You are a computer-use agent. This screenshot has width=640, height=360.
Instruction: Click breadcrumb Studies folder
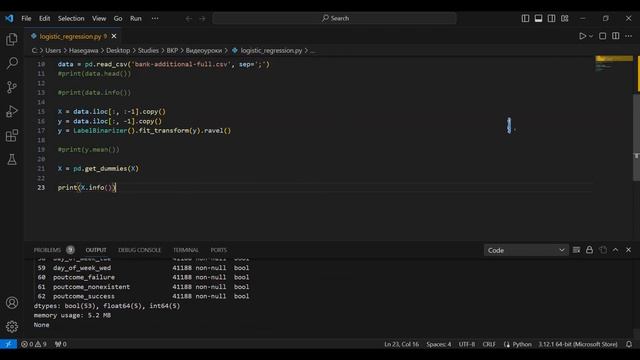[x=148, y=51]
